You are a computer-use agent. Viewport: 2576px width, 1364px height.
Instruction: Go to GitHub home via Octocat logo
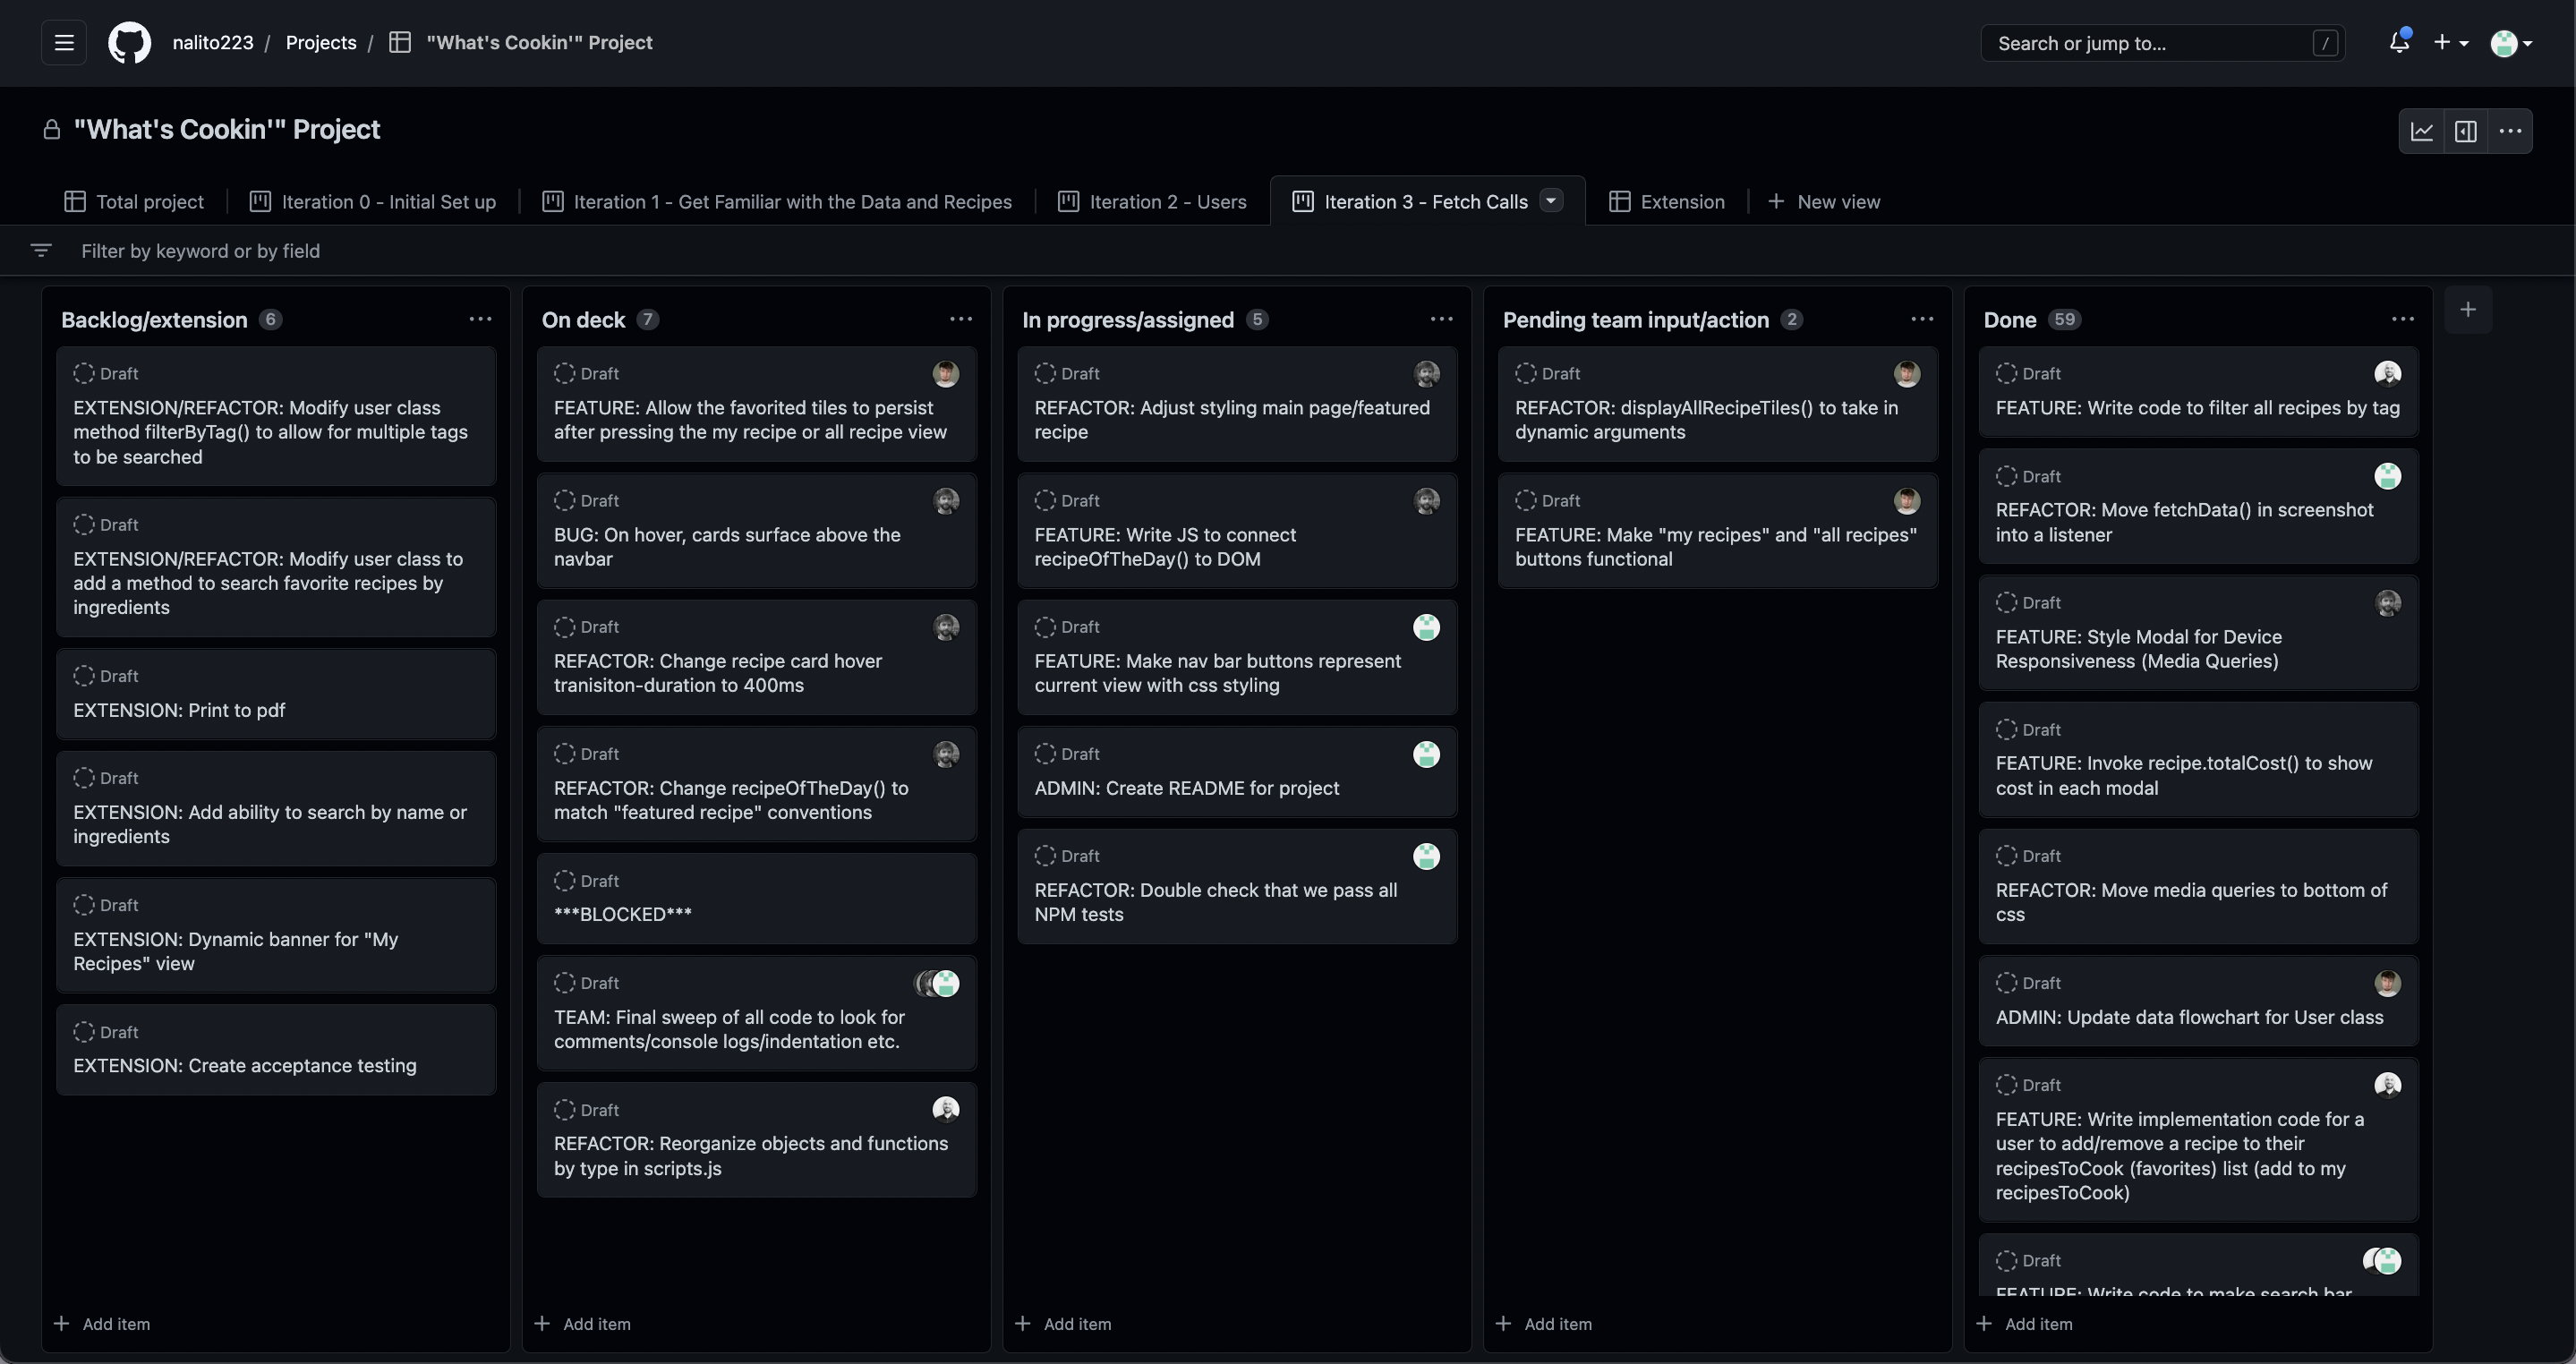click(130, 43)
